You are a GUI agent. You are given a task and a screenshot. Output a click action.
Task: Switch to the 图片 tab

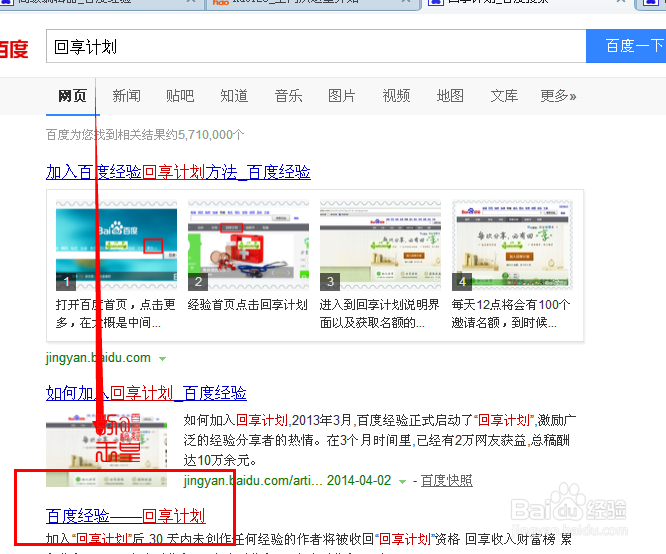pyautogui.click(x=342, y=96)
